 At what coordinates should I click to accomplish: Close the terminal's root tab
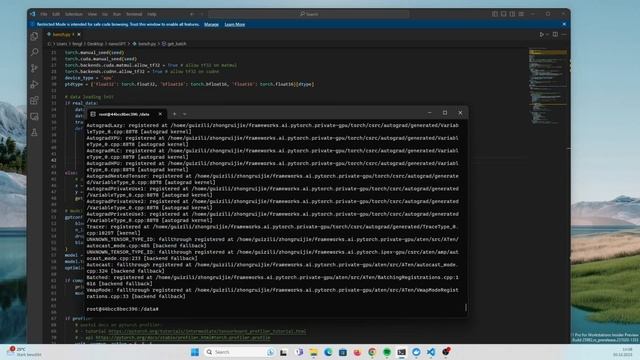pos(160,114)
